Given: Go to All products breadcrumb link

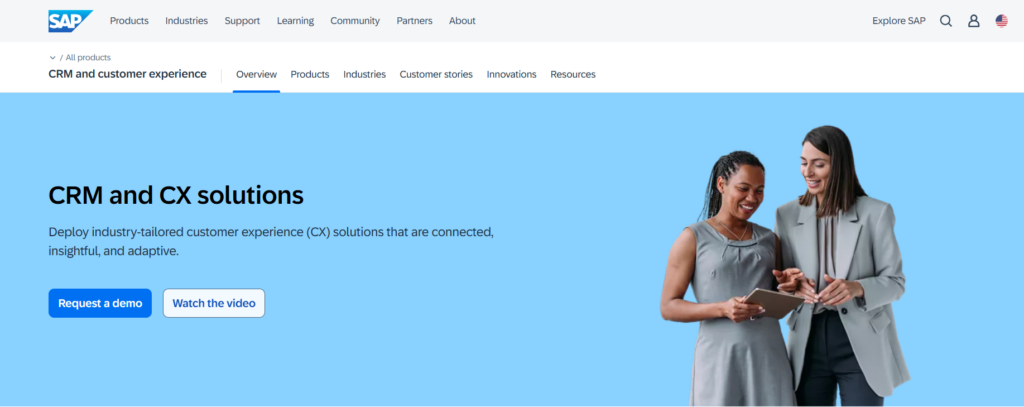Looking at the screenshot, I should (x=88, y=57).
